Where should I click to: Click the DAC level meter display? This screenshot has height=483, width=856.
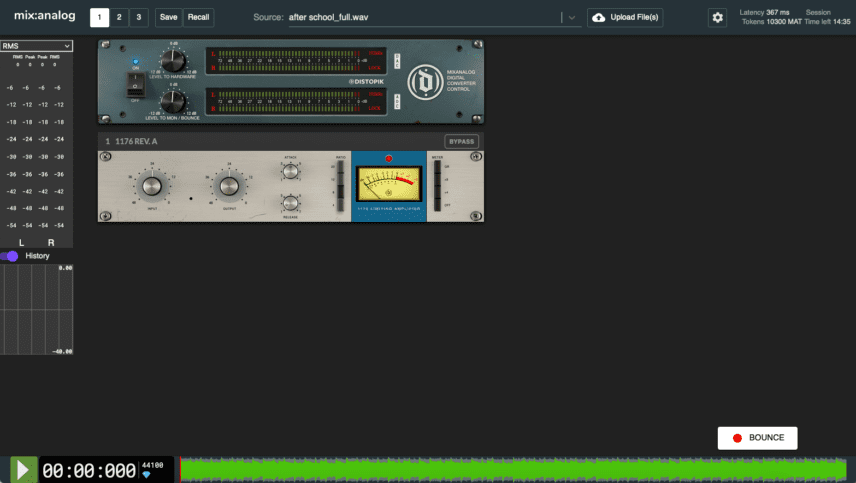tap(296, 61)
